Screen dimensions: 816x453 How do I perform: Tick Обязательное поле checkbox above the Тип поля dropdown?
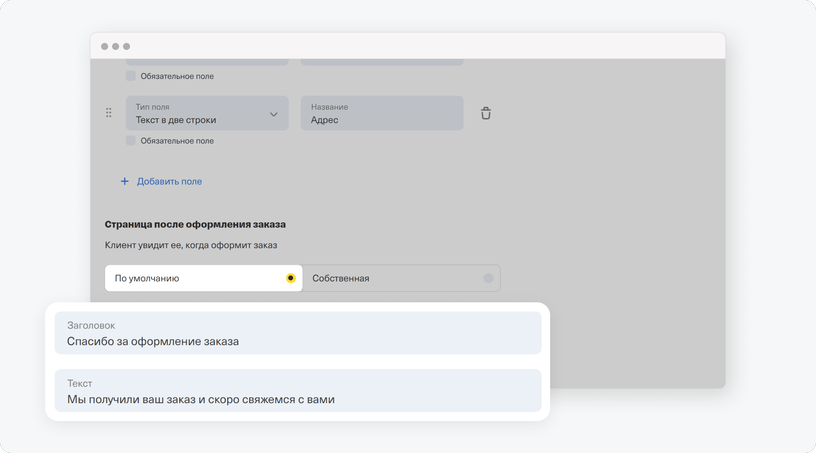coord(131,76)
